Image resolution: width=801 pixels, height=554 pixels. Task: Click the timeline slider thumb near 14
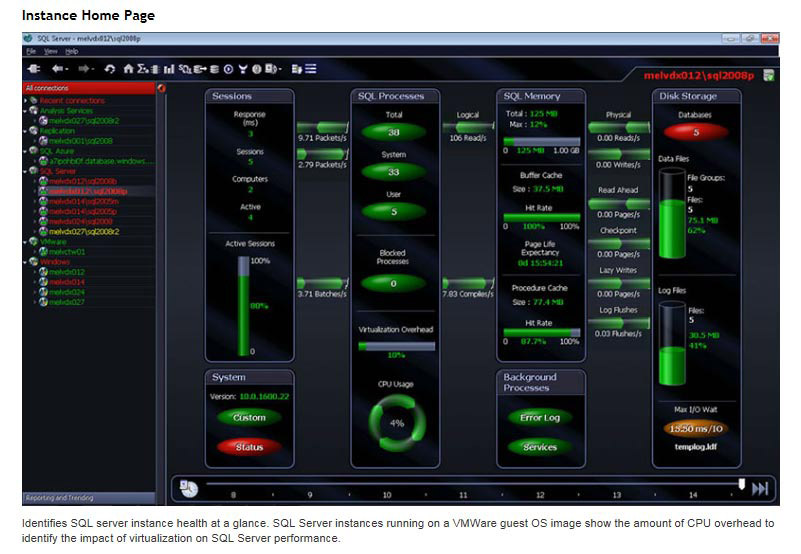click(742, 483)
